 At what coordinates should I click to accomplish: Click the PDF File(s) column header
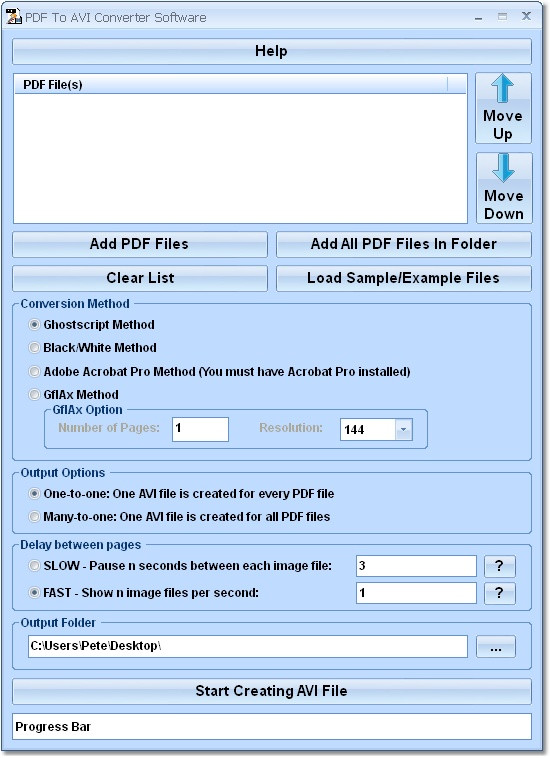click(231, 85)
